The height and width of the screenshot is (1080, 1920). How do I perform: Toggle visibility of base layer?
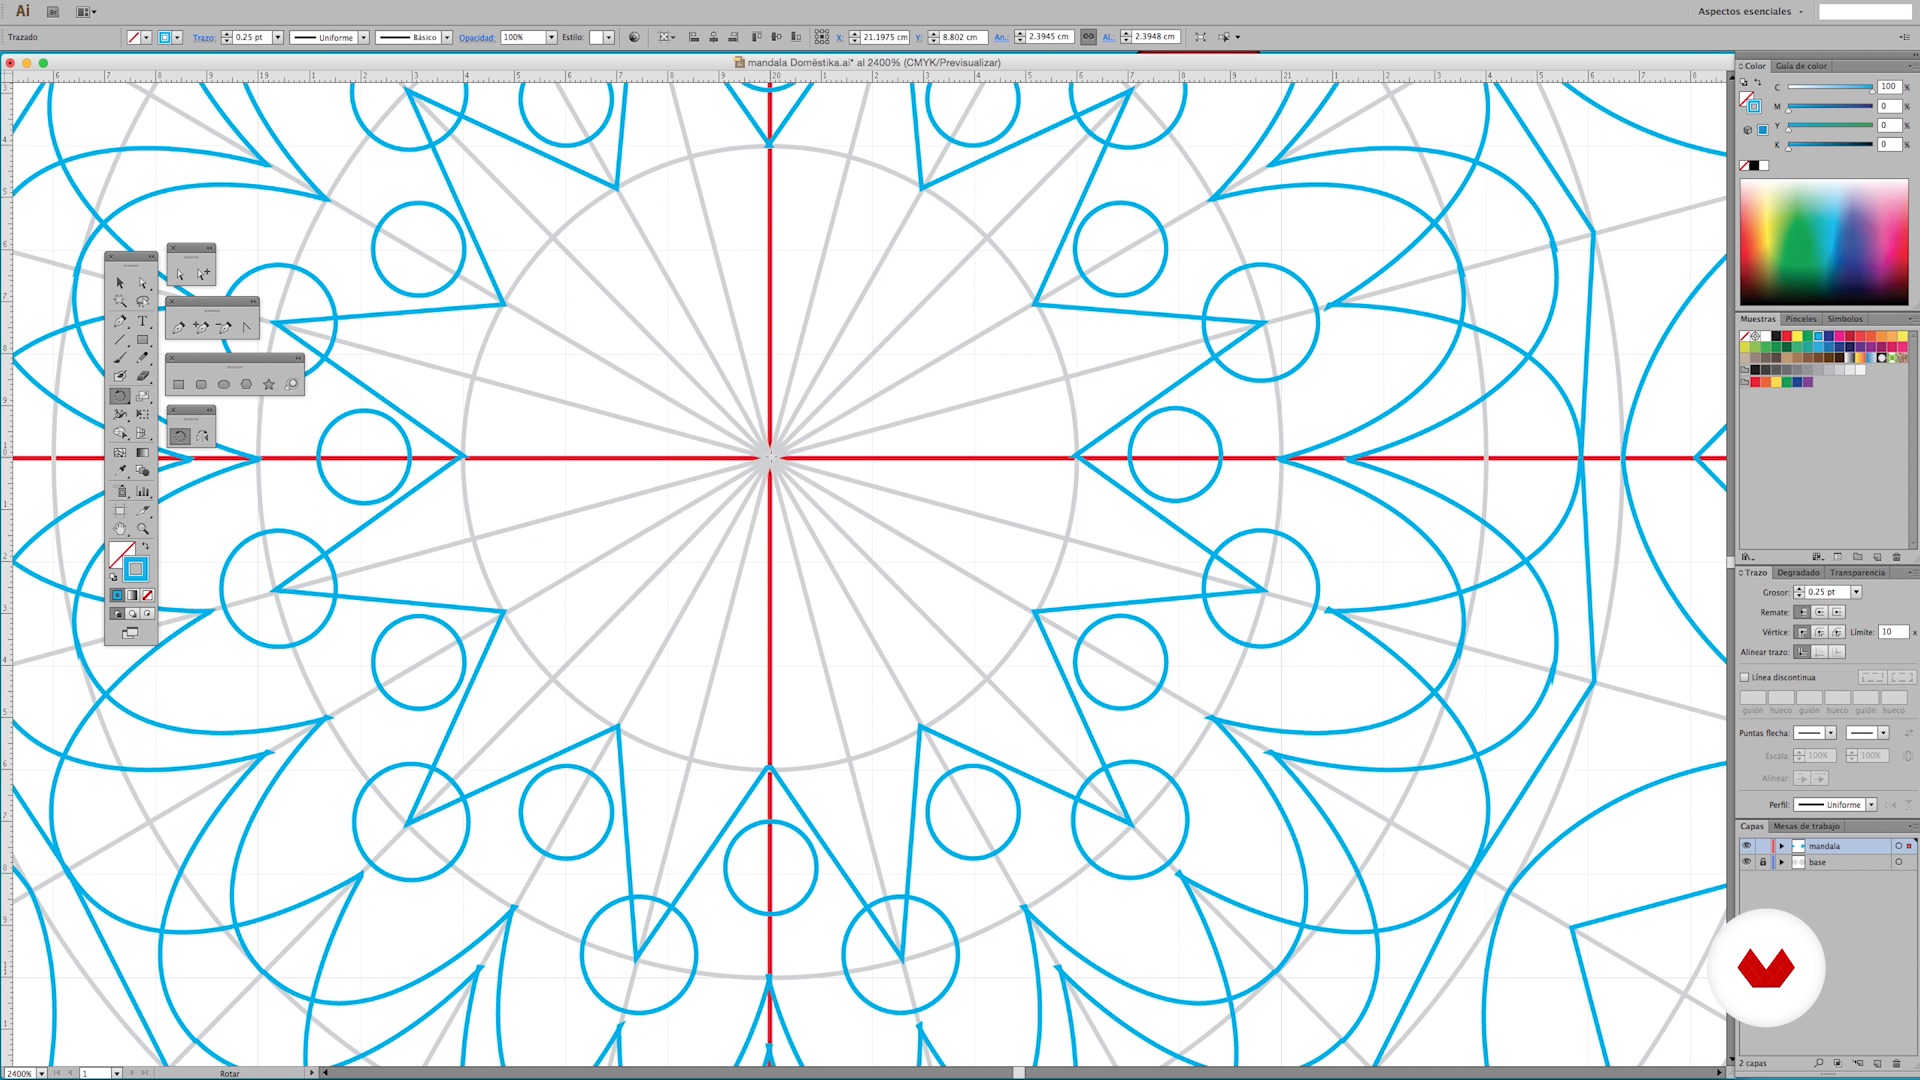[1747, 862]
